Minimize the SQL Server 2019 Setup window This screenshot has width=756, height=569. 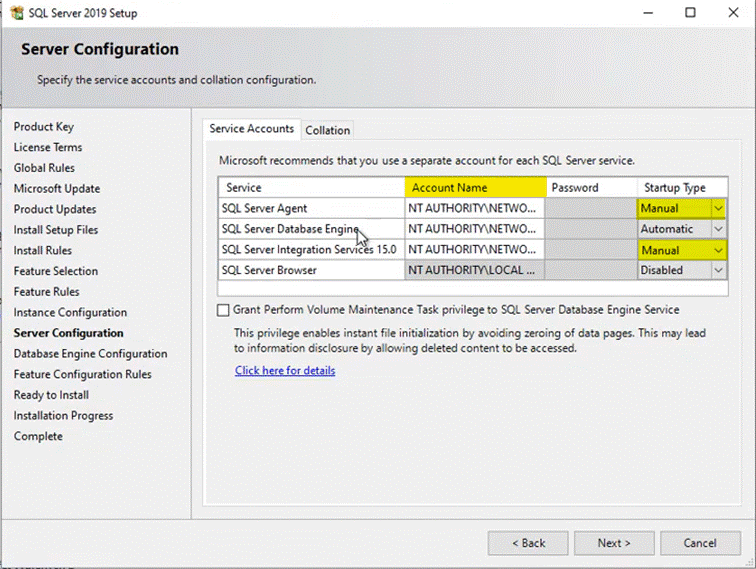click(x=648, y=13)
